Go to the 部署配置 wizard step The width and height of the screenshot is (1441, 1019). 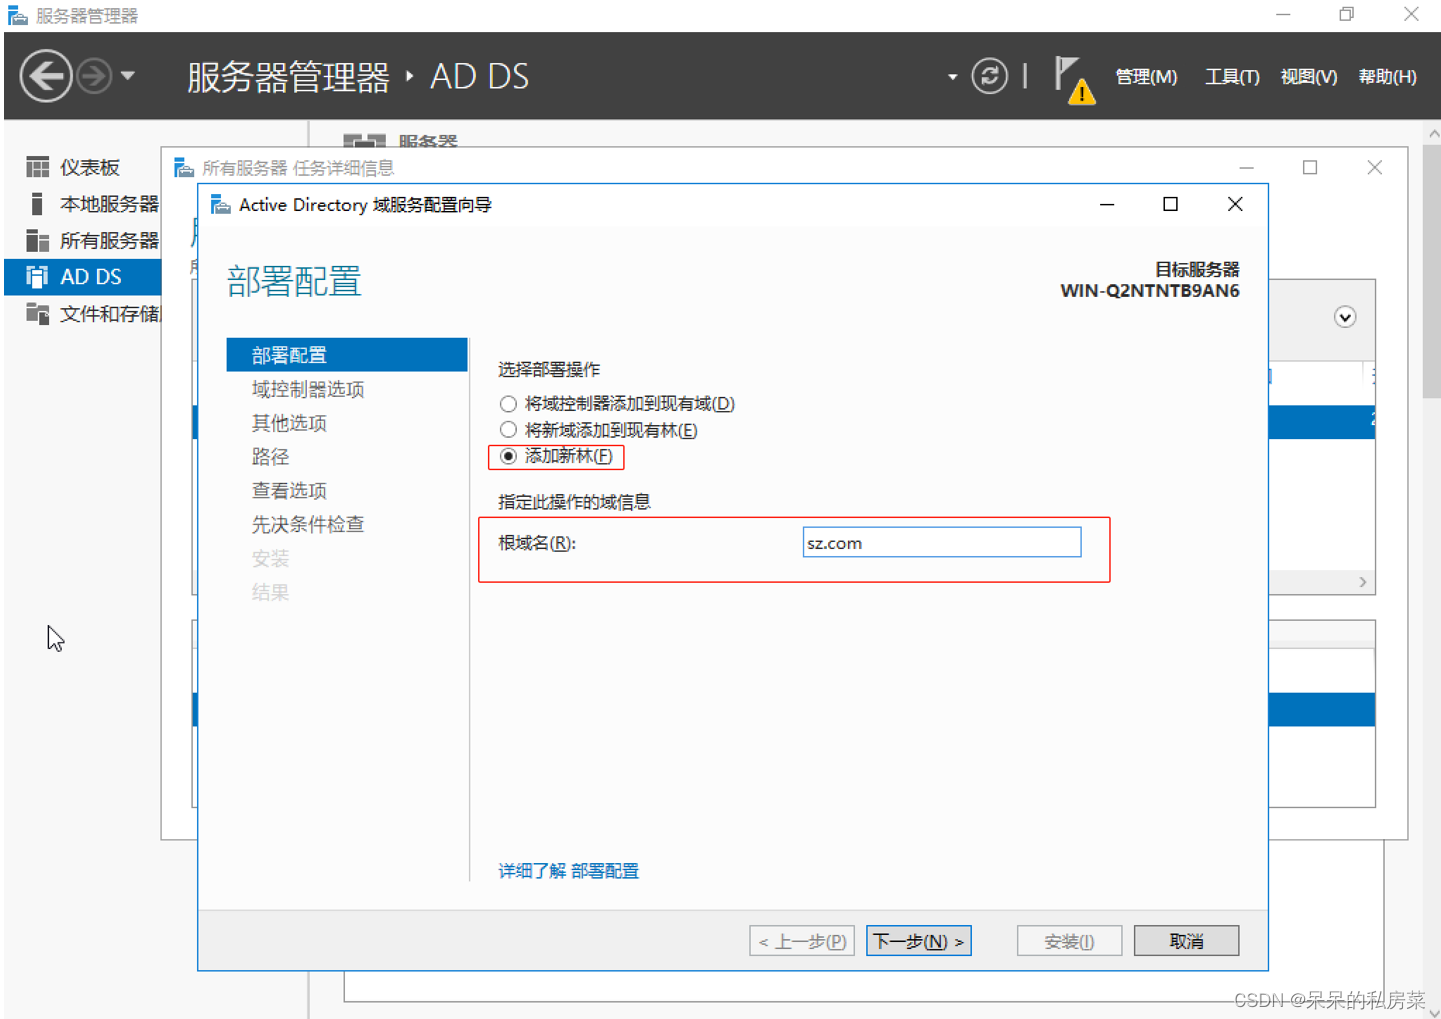click(347, 355)
